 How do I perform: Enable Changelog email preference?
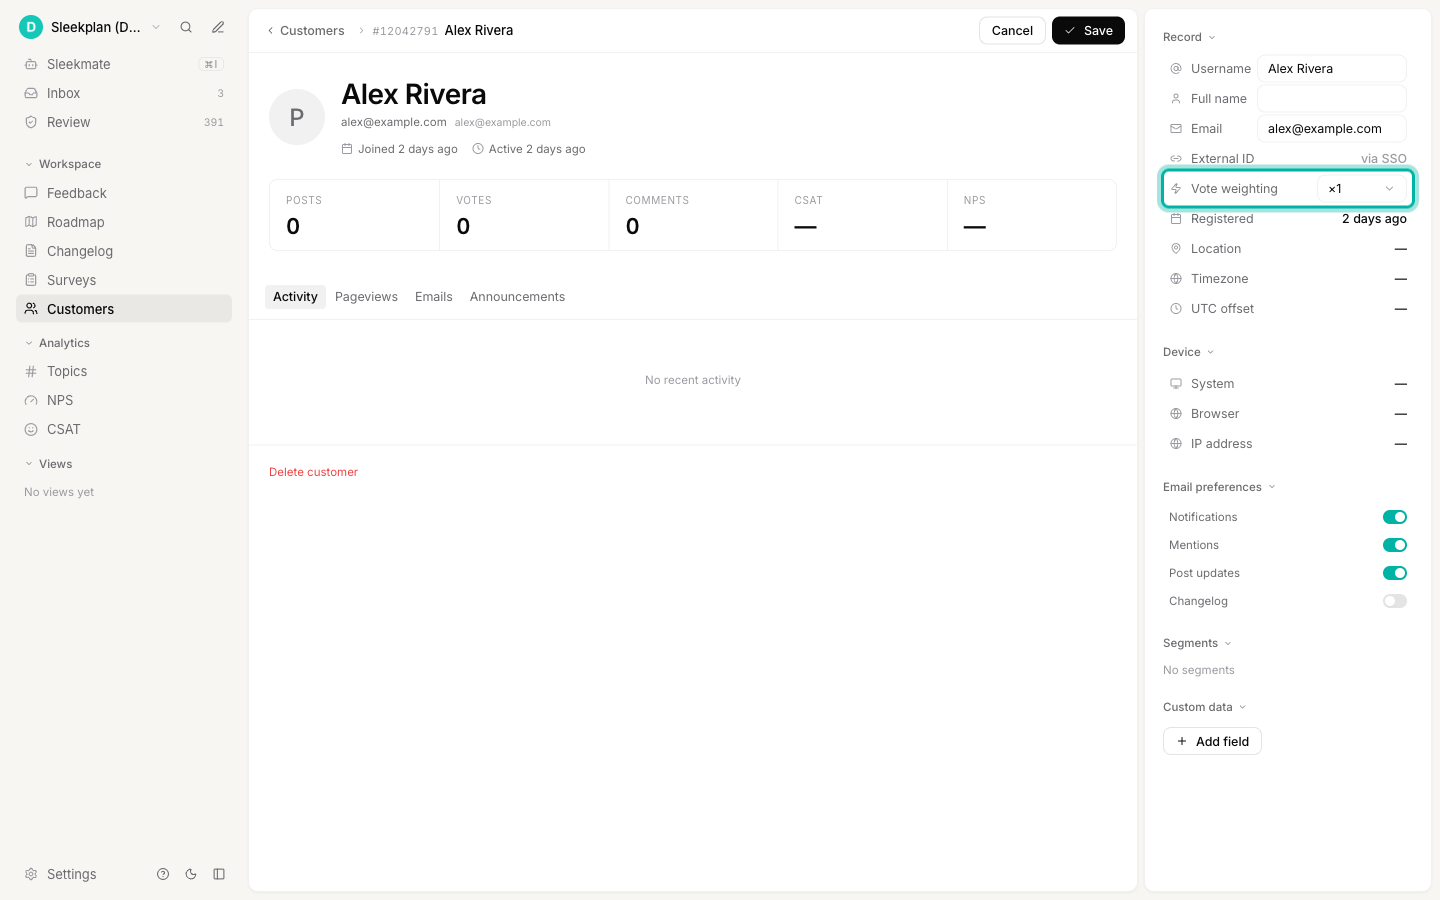coord(1395,601)
